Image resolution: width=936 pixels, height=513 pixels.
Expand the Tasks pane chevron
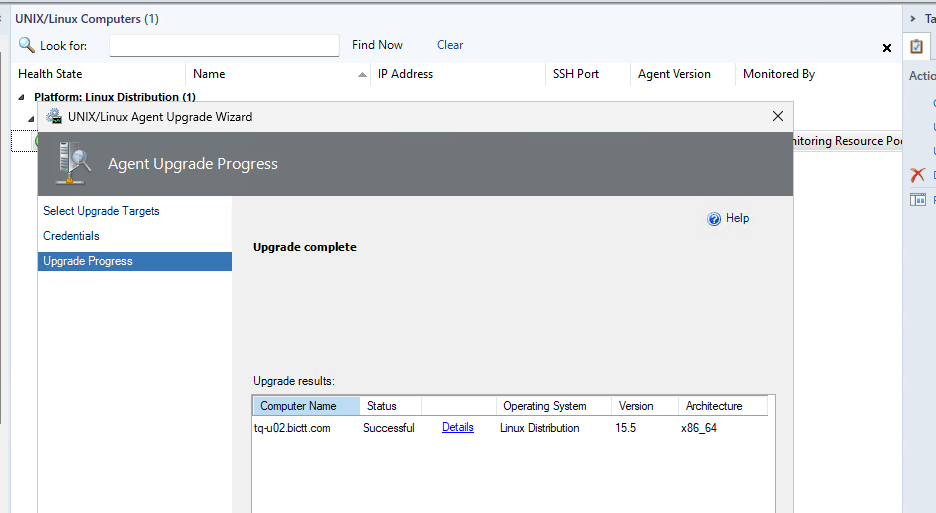(x=912, y=19)
